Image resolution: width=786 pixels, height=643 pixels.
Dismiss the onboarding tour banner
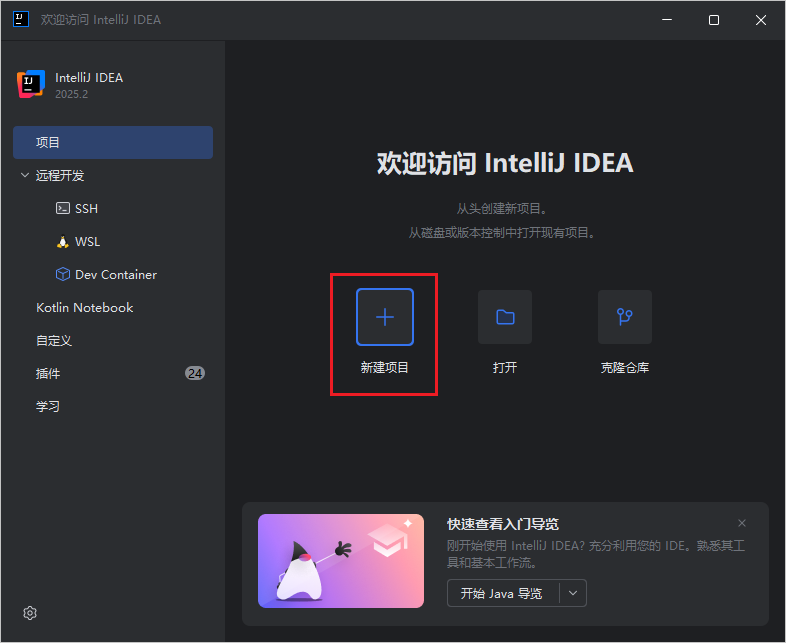(742, 523)
